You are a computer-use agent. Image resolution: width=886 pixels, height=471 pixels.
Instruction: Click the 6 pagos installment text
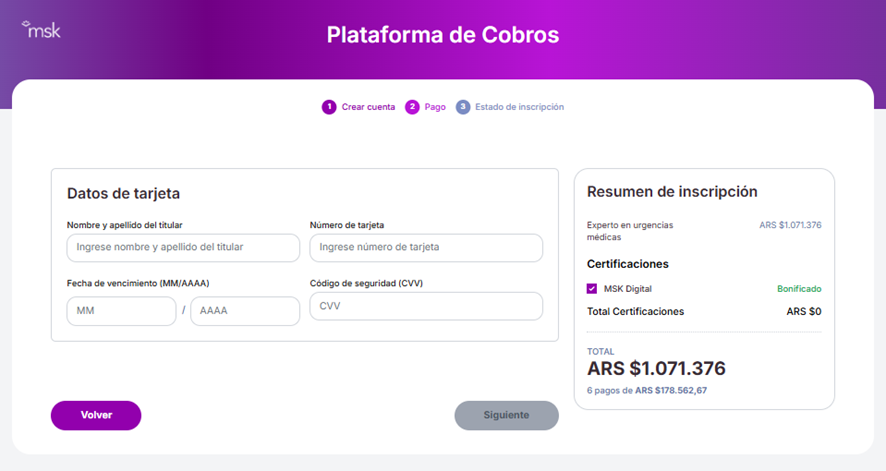click(646, 390)
